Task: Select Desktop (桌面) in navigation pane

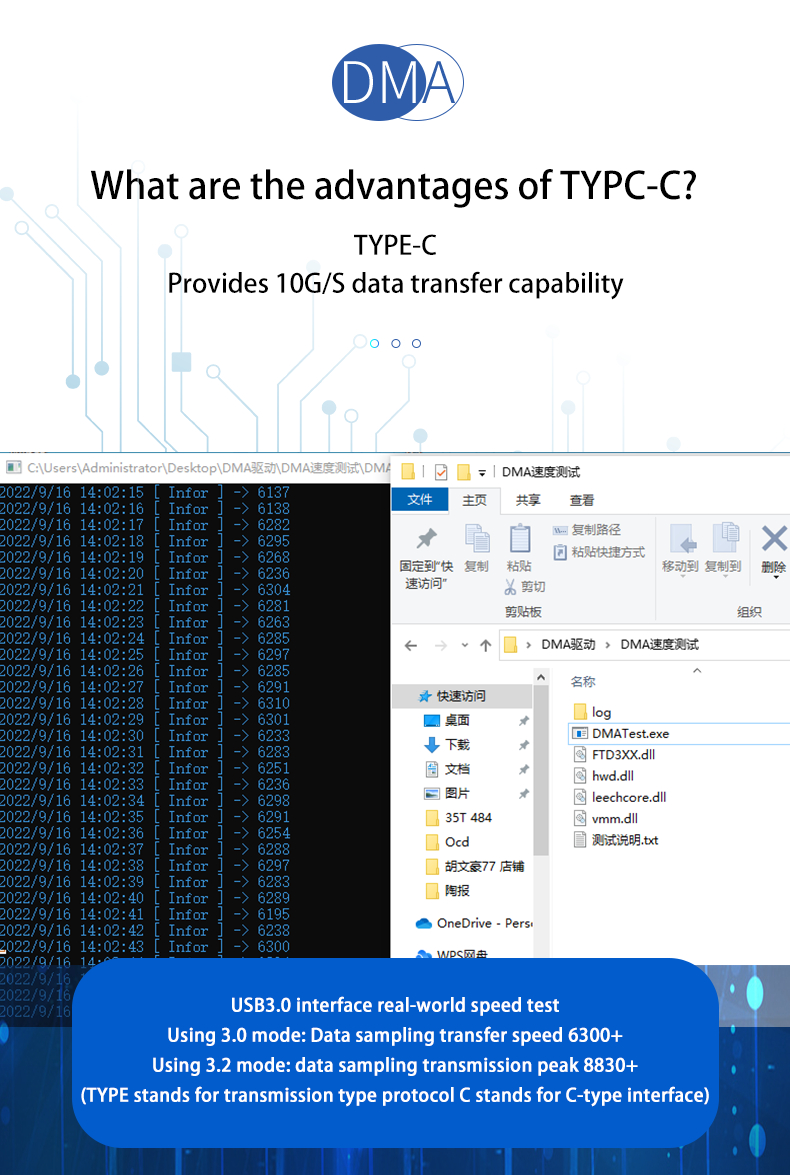Action: coord(457,720)
